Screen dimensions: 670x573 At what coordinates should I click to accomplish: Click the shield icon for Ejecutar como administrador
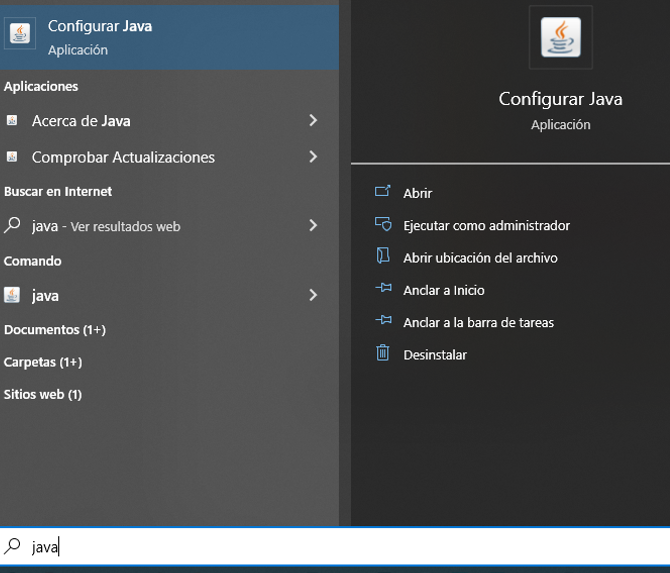coord(383,224)
